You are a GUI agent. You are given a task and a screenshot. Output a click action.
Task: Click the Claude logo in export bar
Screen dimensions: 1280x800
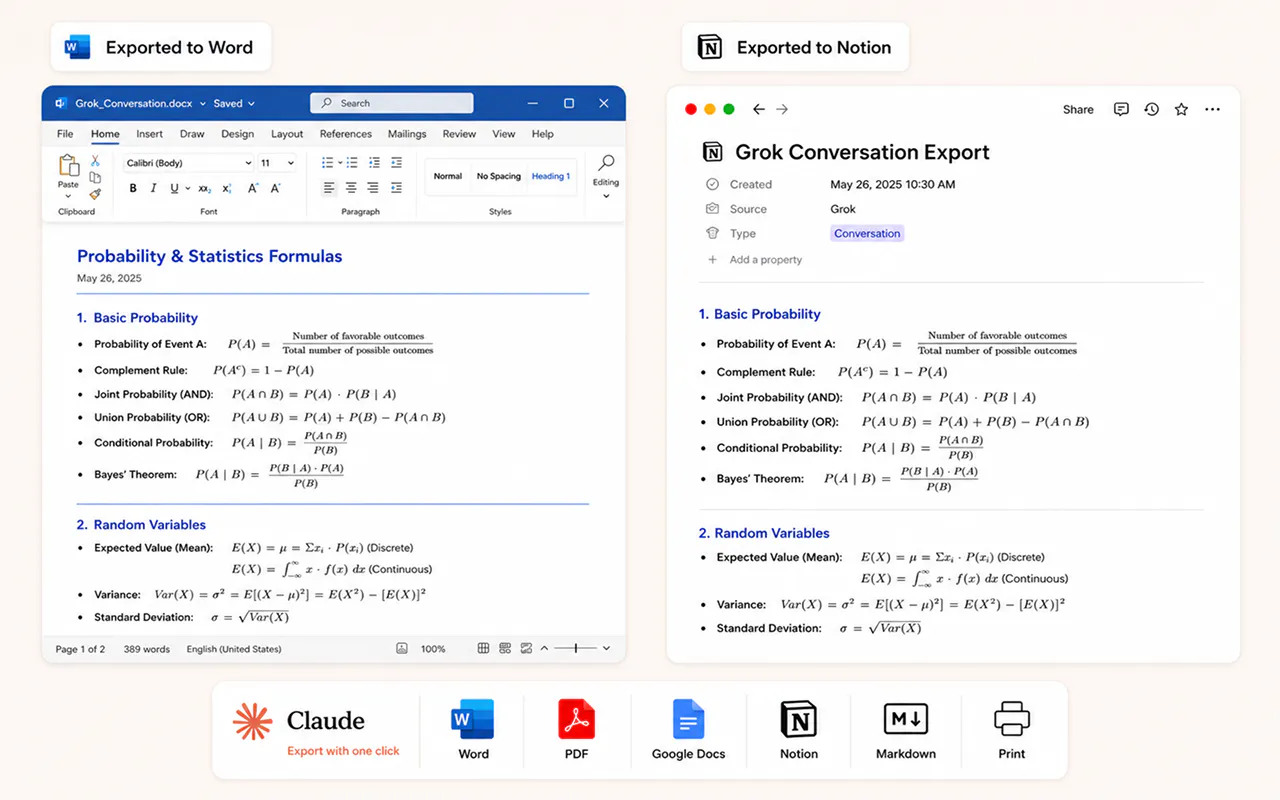(252, 720)
